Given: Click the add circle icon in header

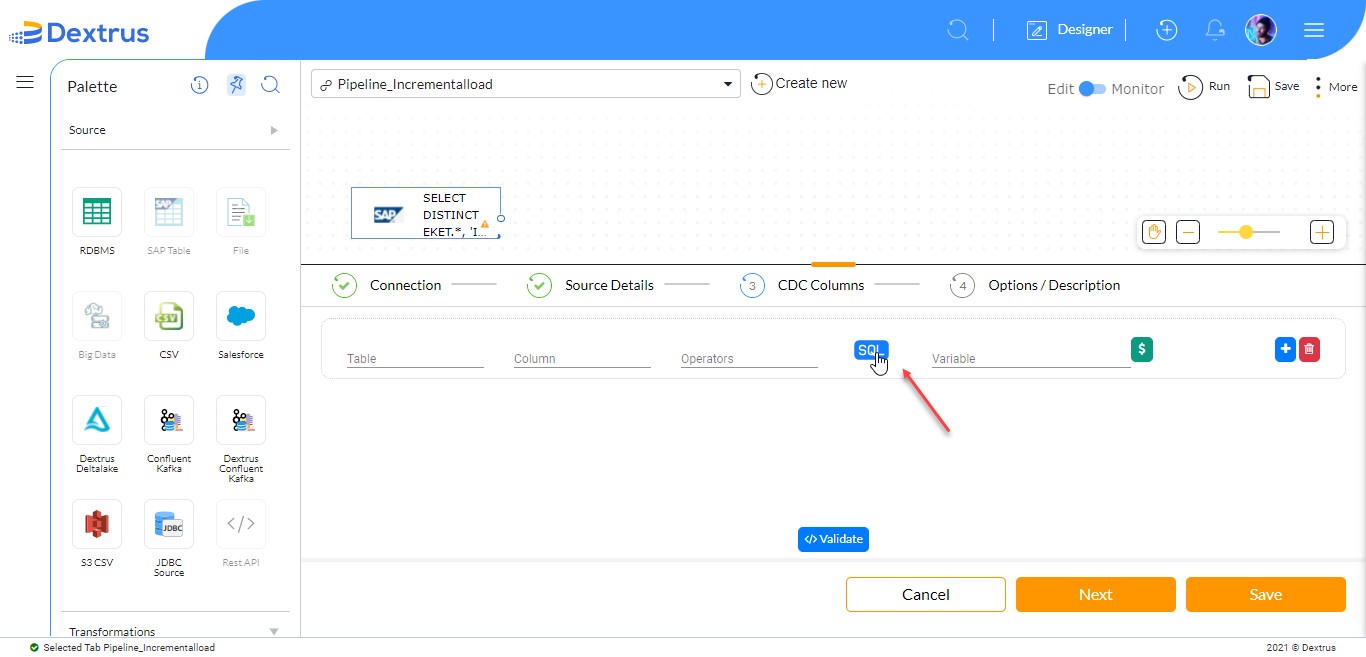Looking at the screenshot, I should point(1166,30).
